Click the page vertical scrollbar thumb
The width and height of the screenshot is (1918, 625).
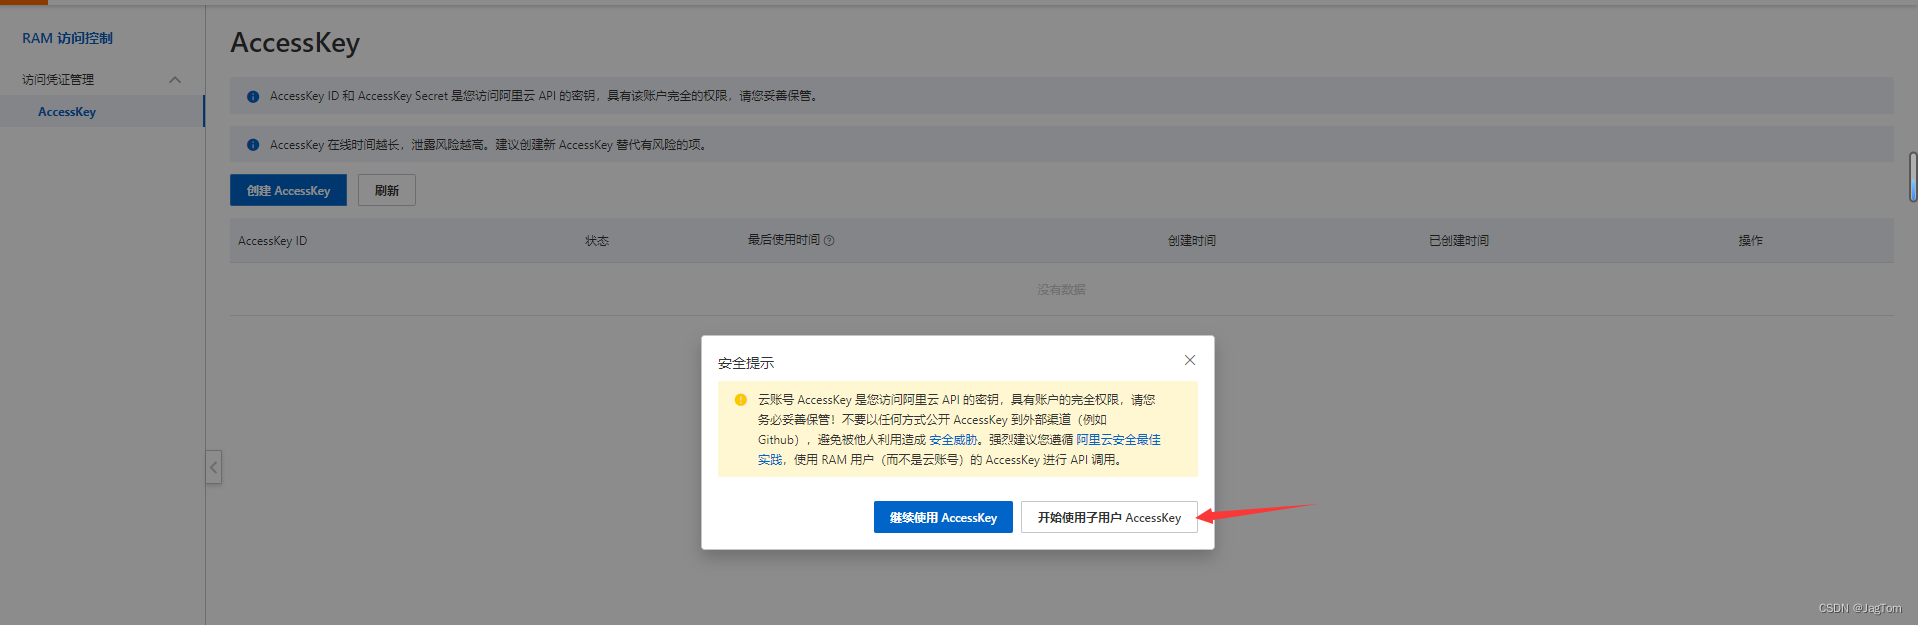tap(1913, 177)
